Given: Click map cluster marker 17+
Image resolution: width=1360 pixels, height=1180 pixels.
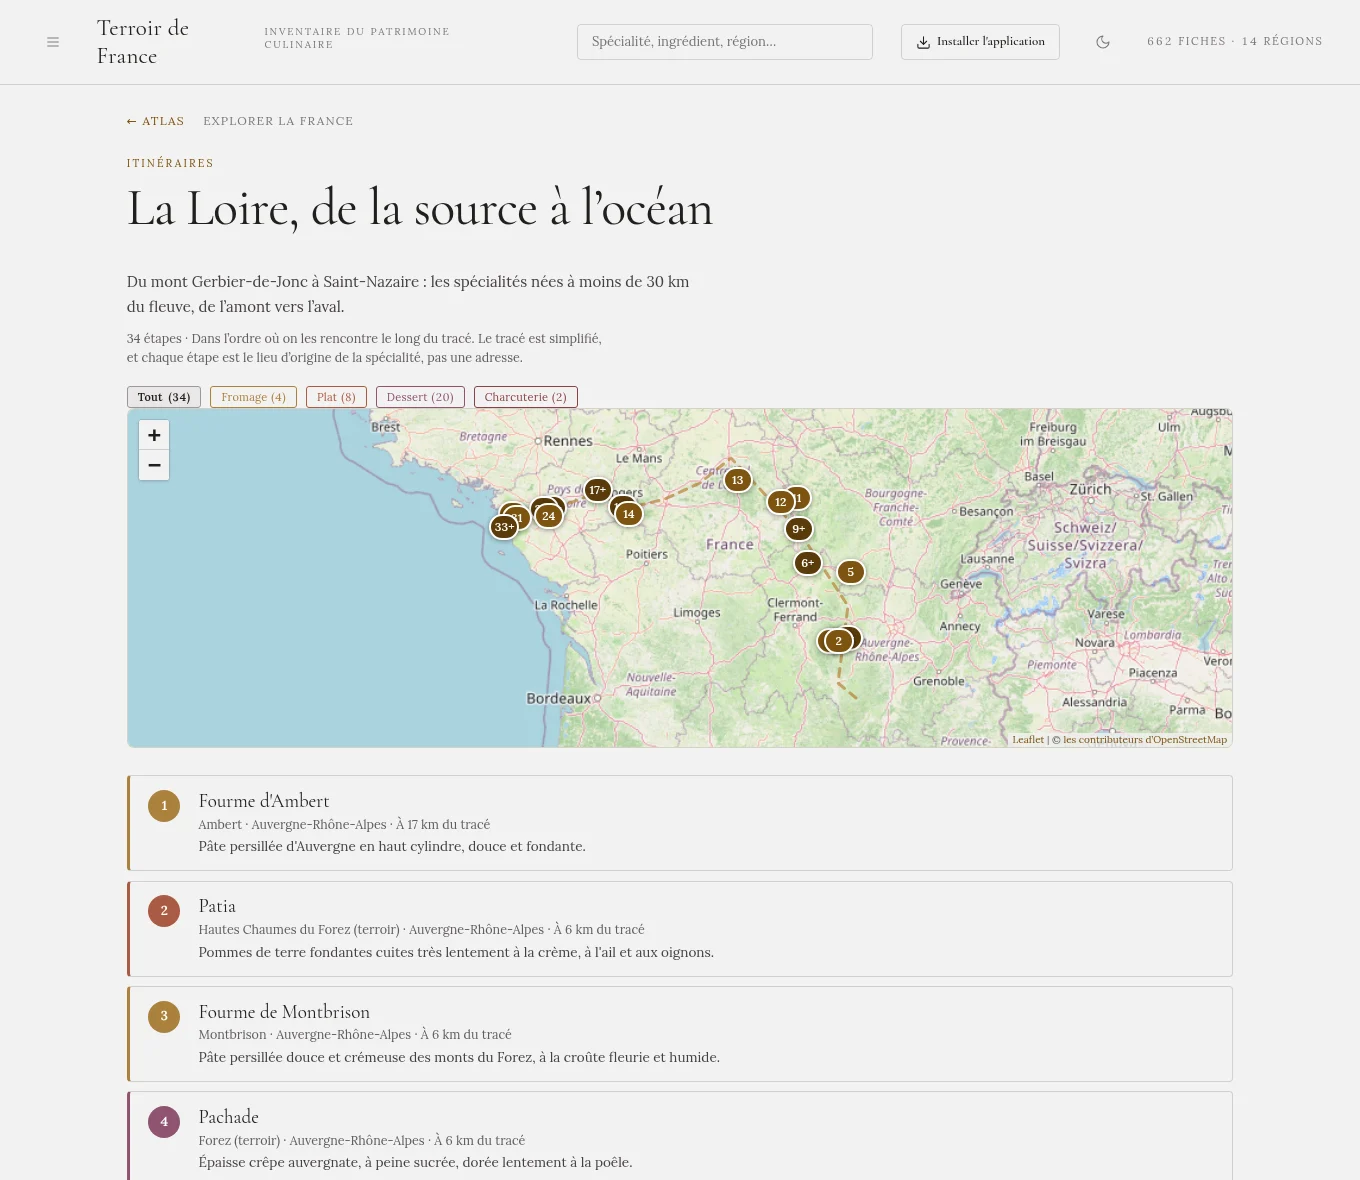Looking at the screenshot, I should [598, 490].
